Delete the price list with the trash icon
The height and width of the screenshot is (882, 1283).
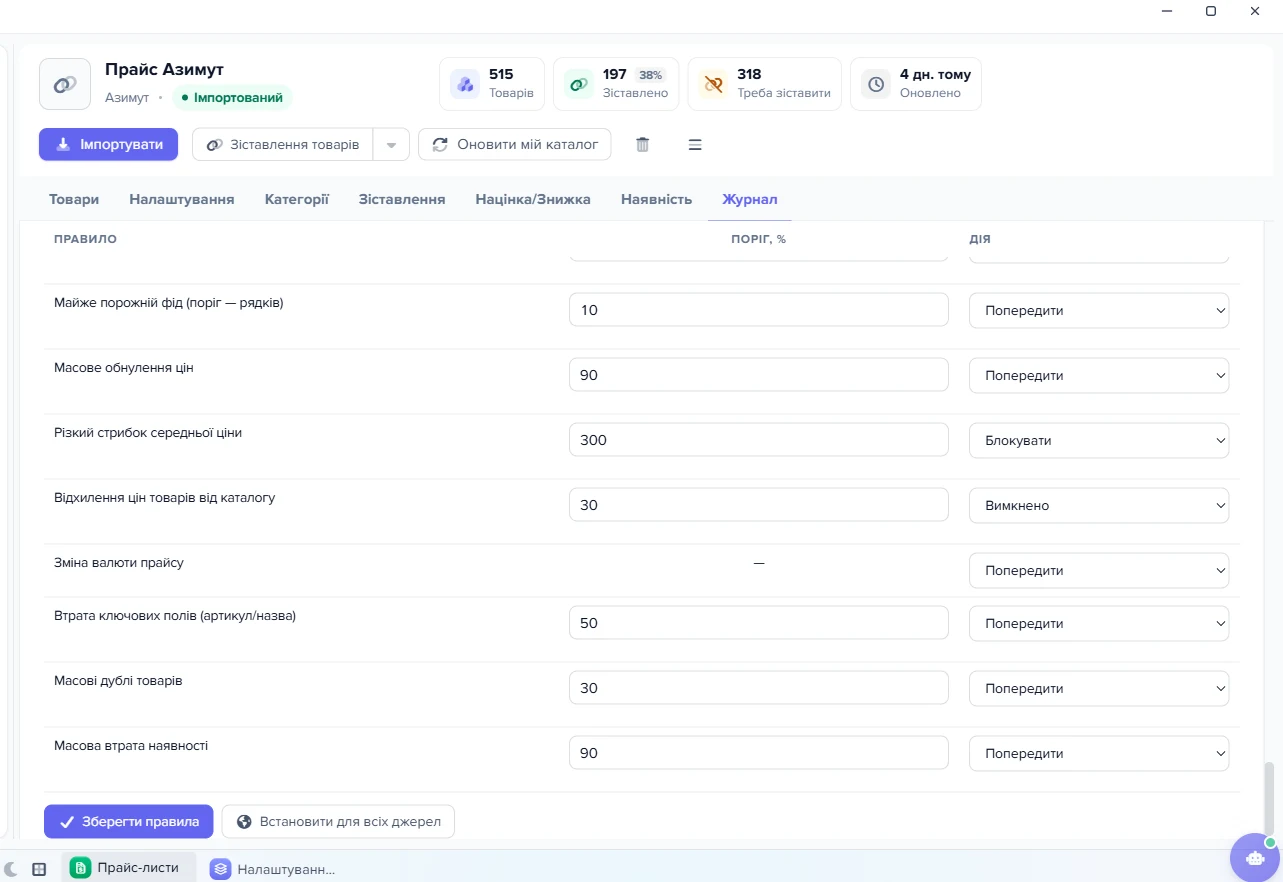tap(643, 144)
